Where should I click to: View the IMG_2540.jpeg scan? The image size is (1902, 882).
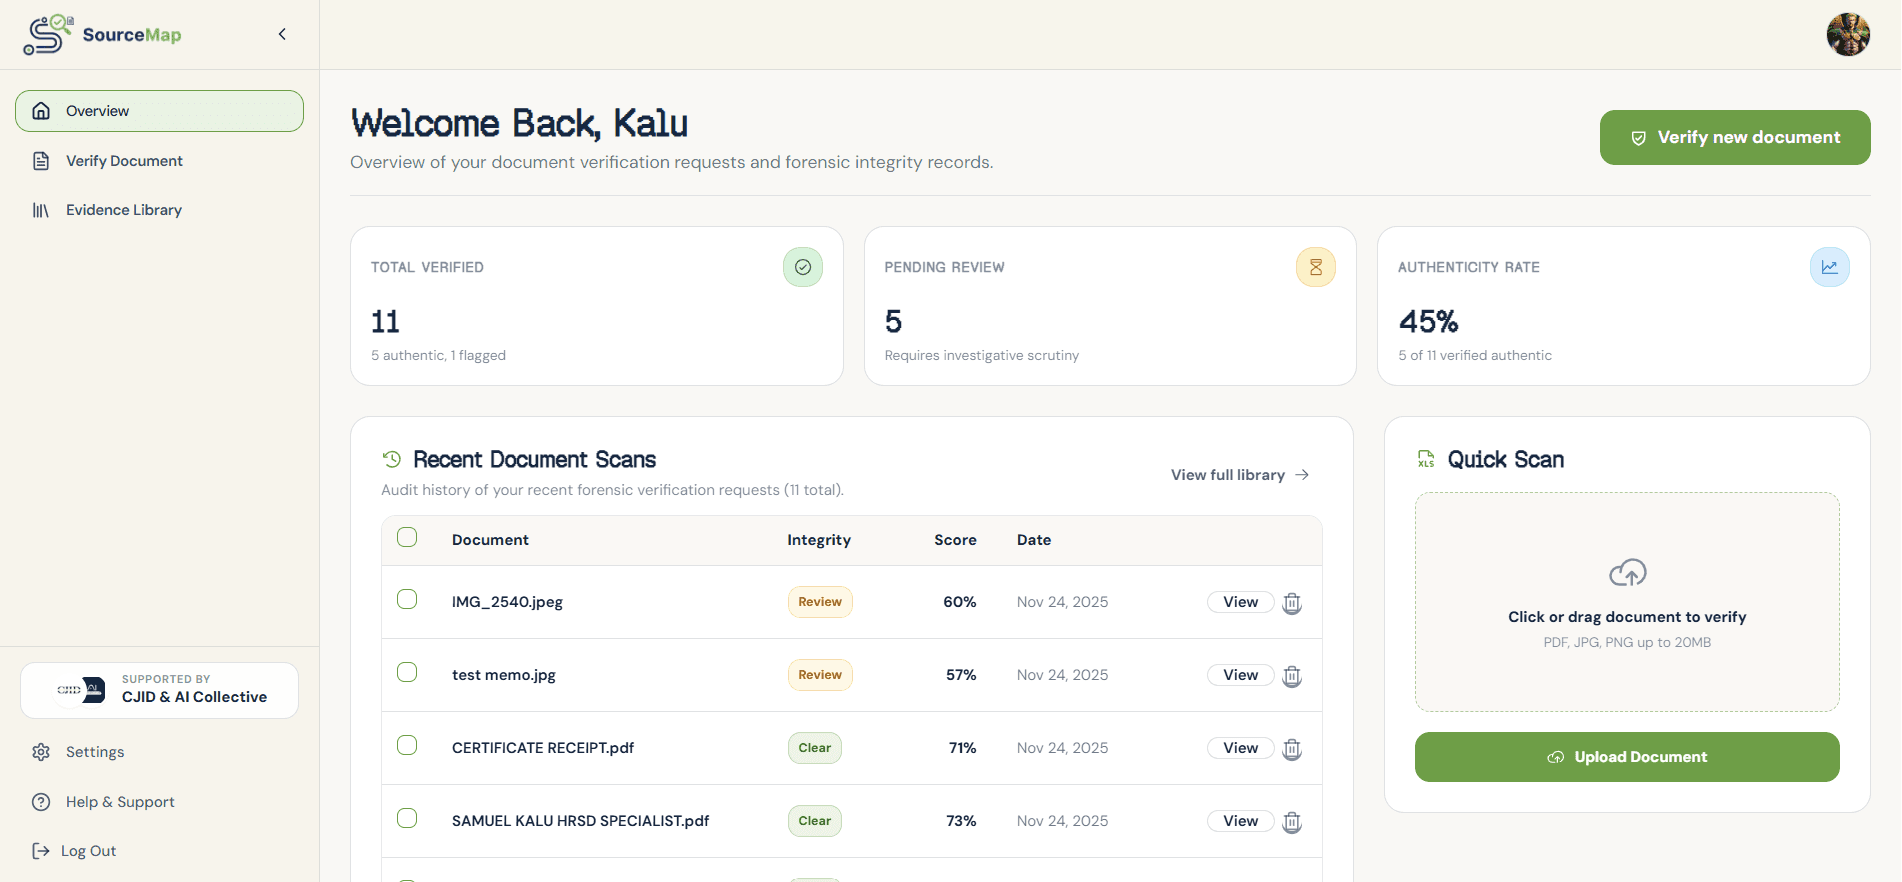pyautogui.click(x=1241, y=602)
